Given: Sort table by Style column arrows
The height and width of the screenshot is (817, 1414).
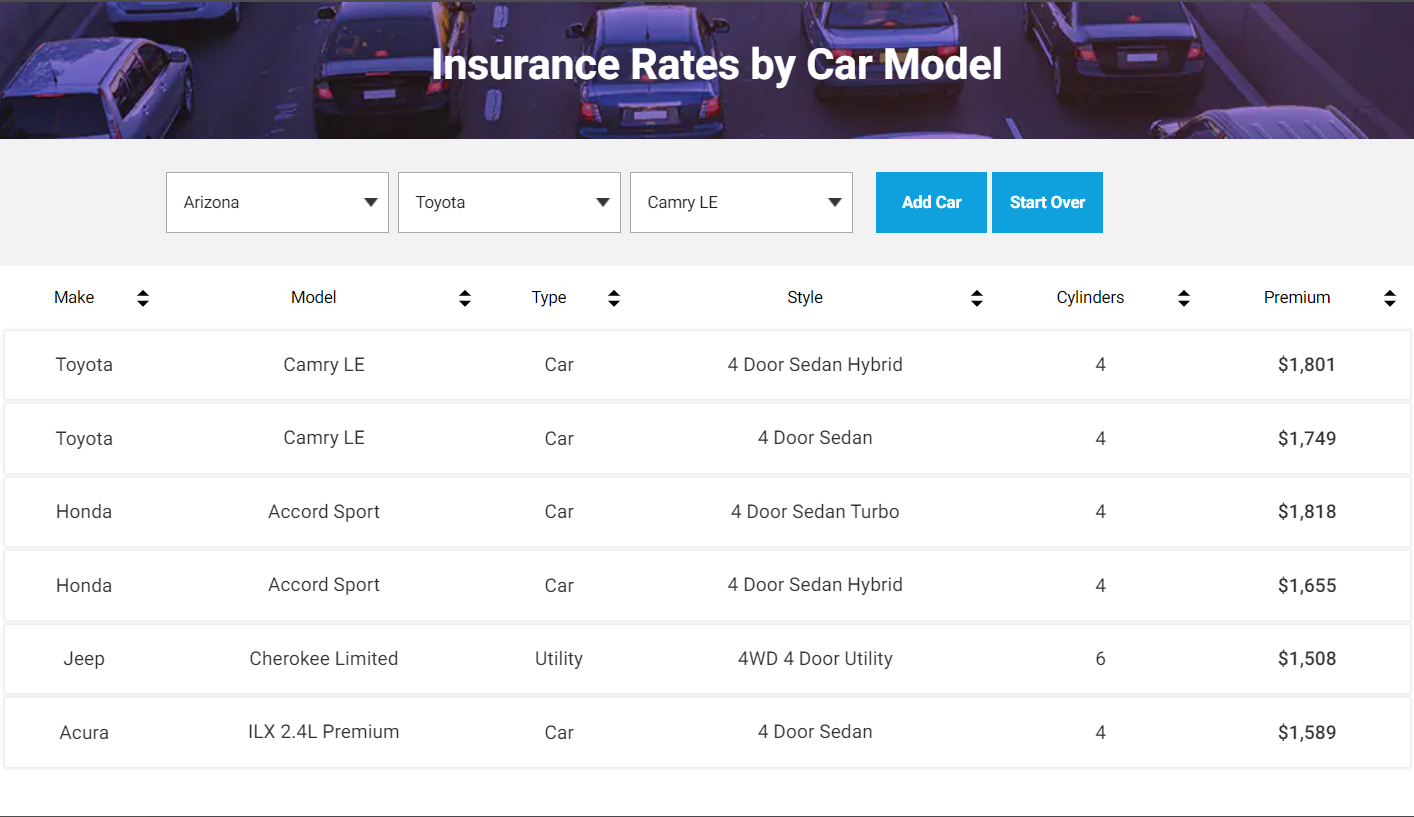Looking at the screenshot, I should (x=977, y=298).
